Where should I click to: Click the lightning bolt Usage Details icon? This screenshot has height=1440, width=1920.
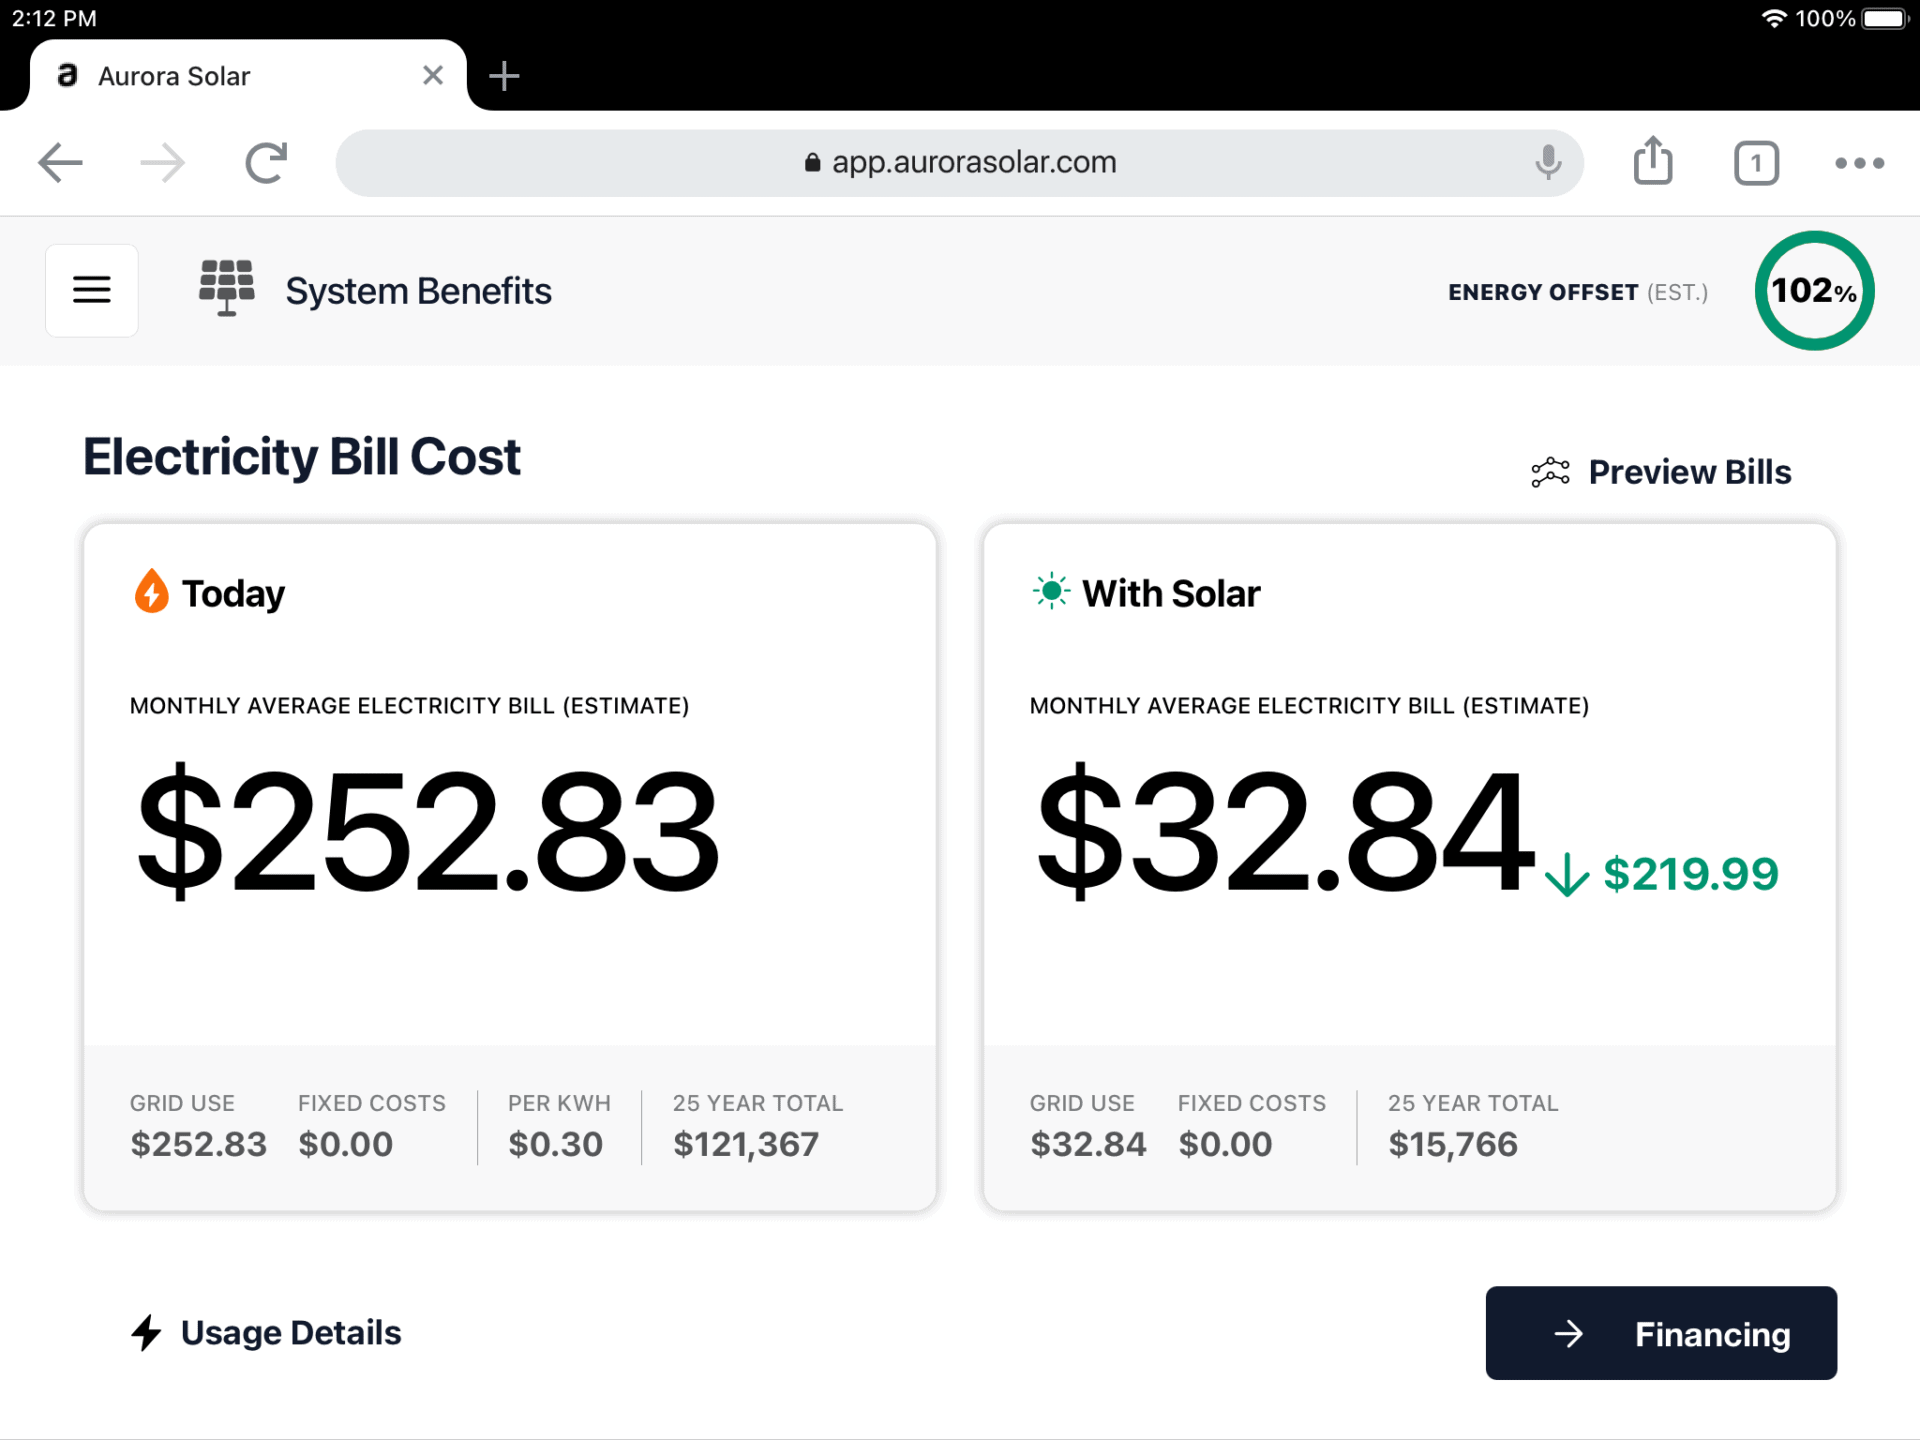(147, 1332)
